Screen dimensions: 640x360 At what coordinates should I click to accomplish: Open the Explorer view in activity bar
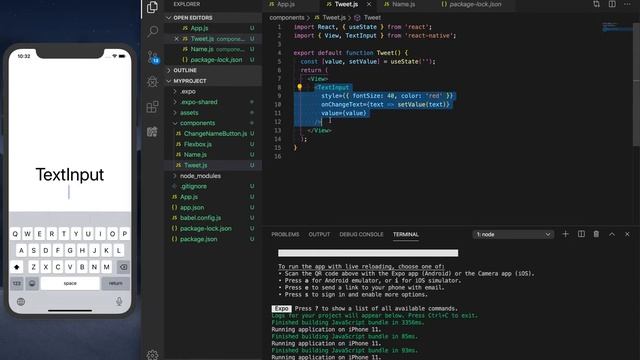(x=152, y=7)
